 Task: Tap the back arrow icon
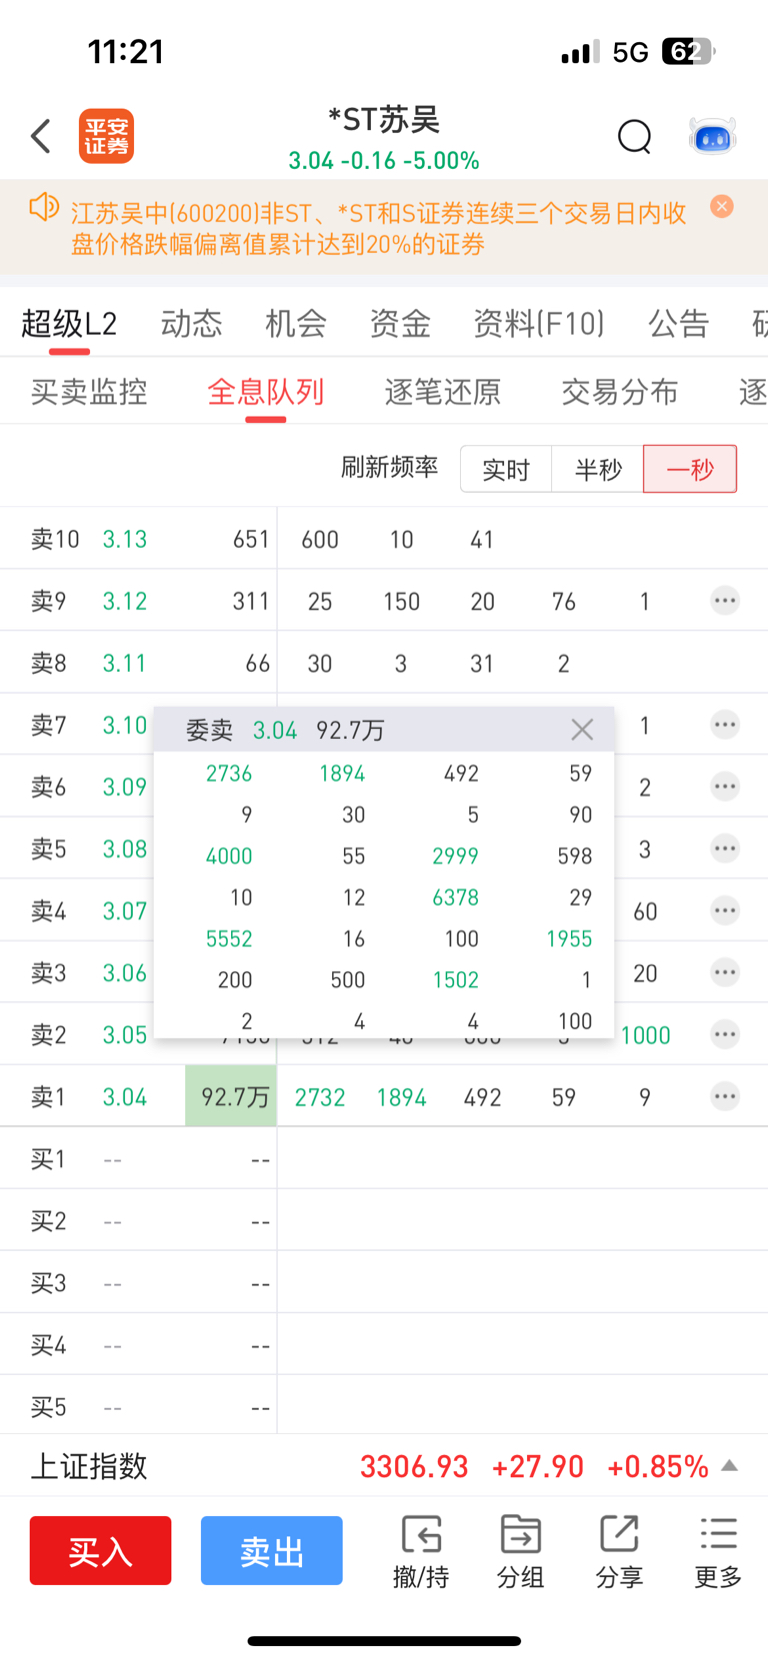(x=41, y=136)
